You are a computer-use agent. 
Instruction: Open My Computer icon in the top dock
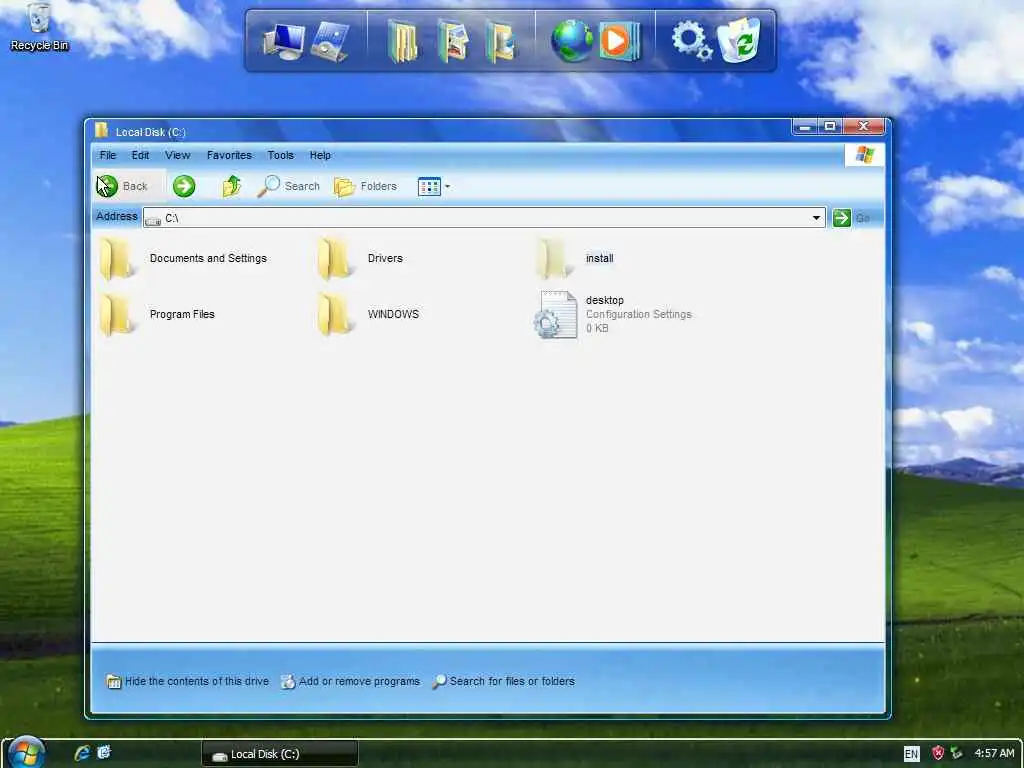[283, 41]
